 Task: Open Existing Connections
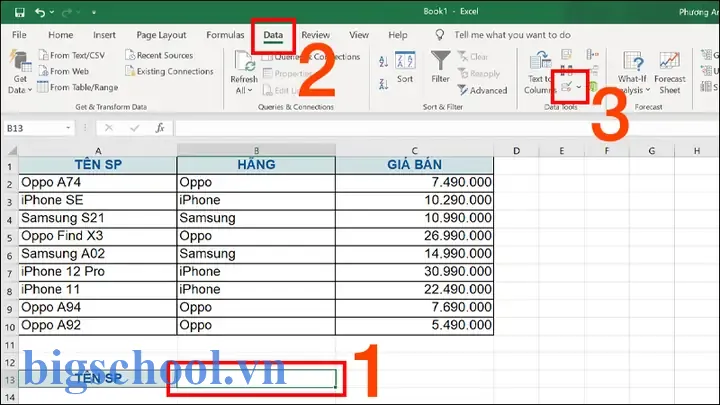tap(169, 71)
